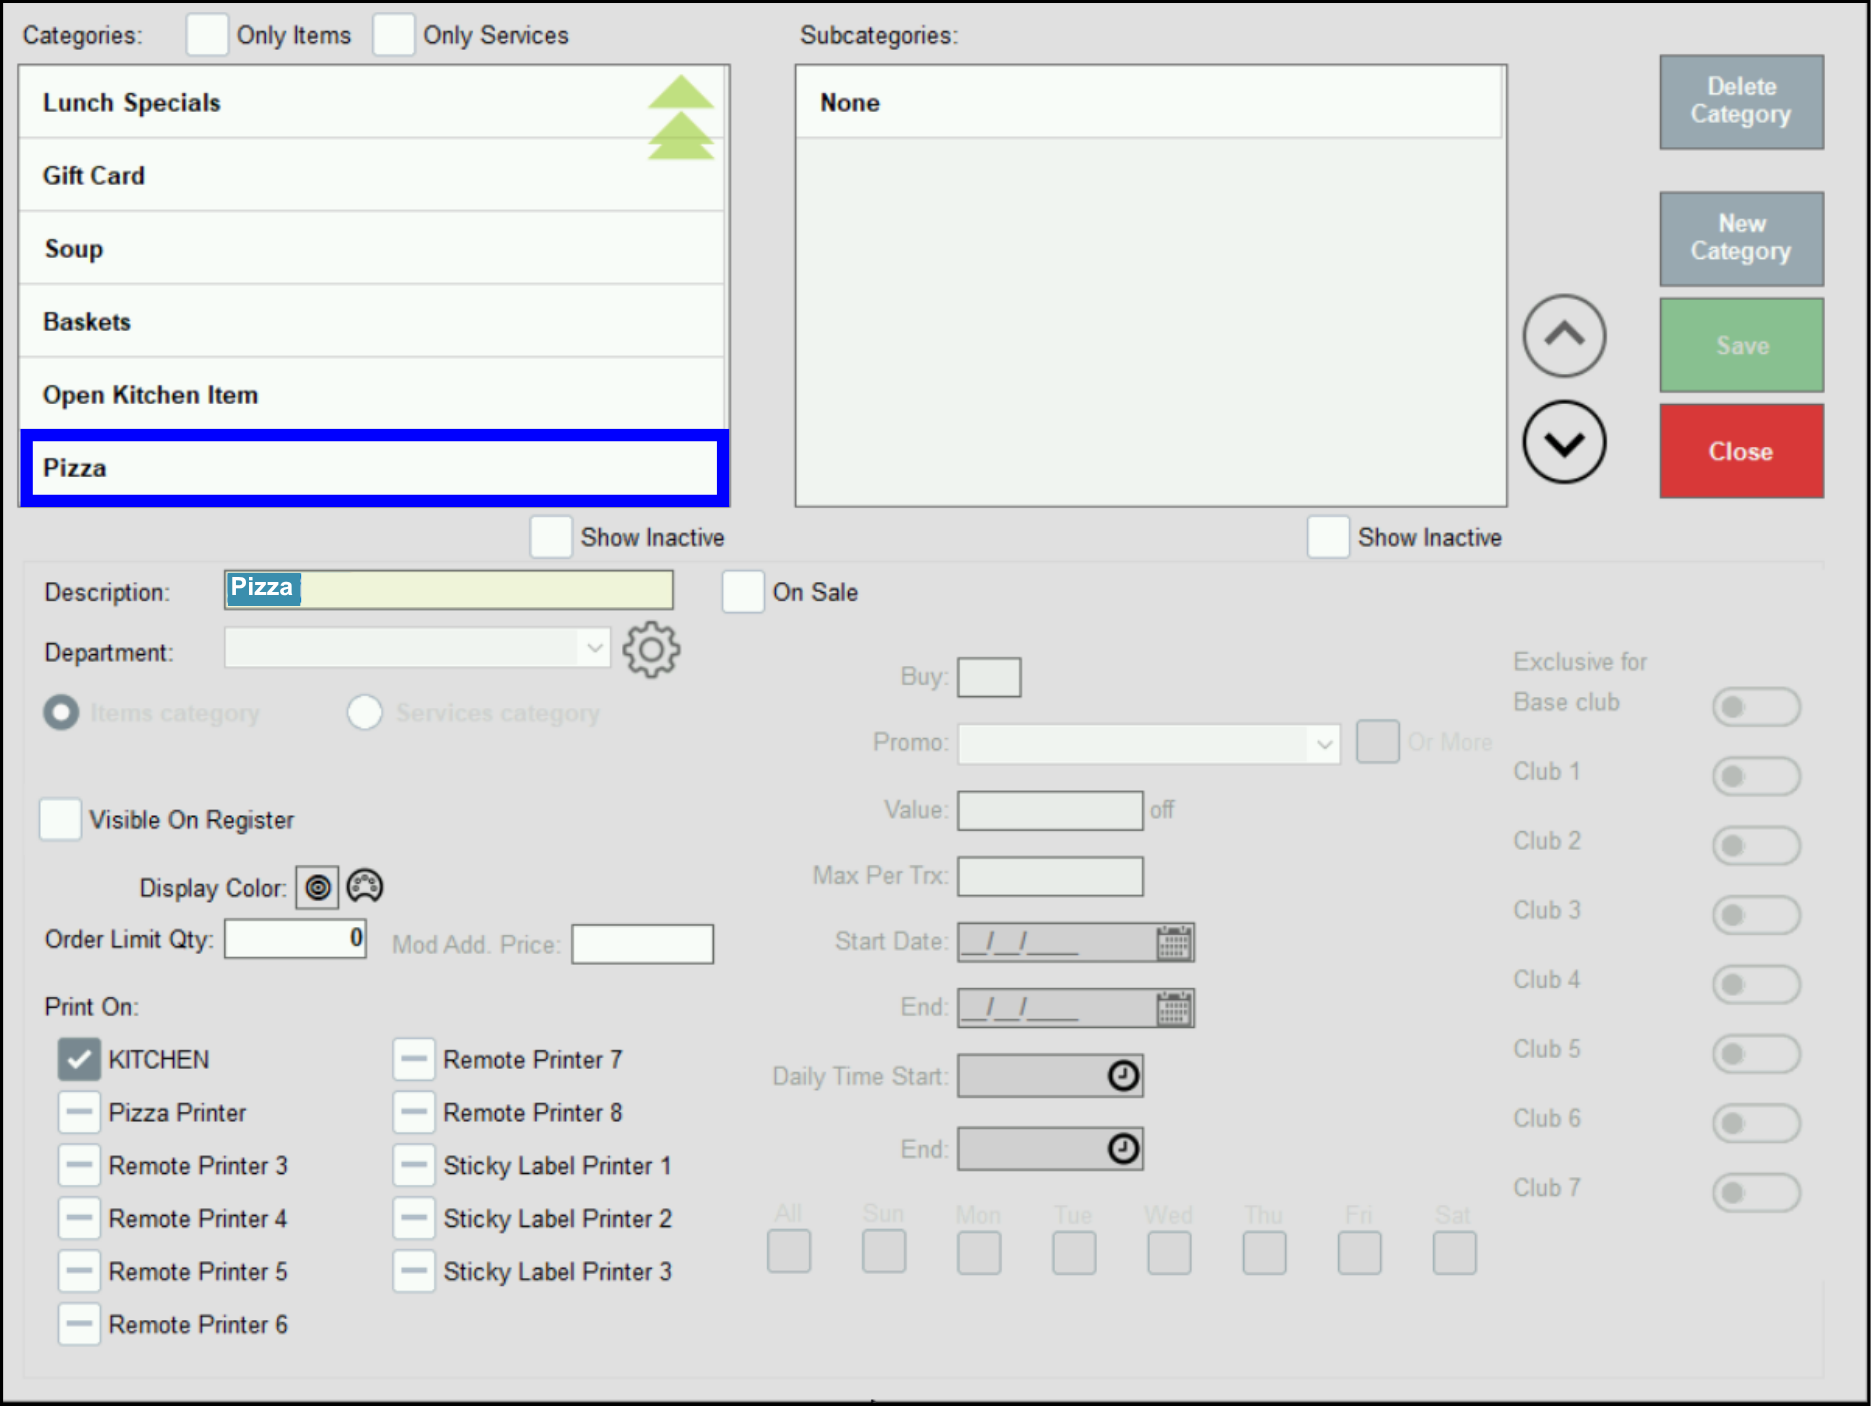Select Open Kitchen Item category
Viewport: 1872px width, 1409px height.
pos(371,394)
